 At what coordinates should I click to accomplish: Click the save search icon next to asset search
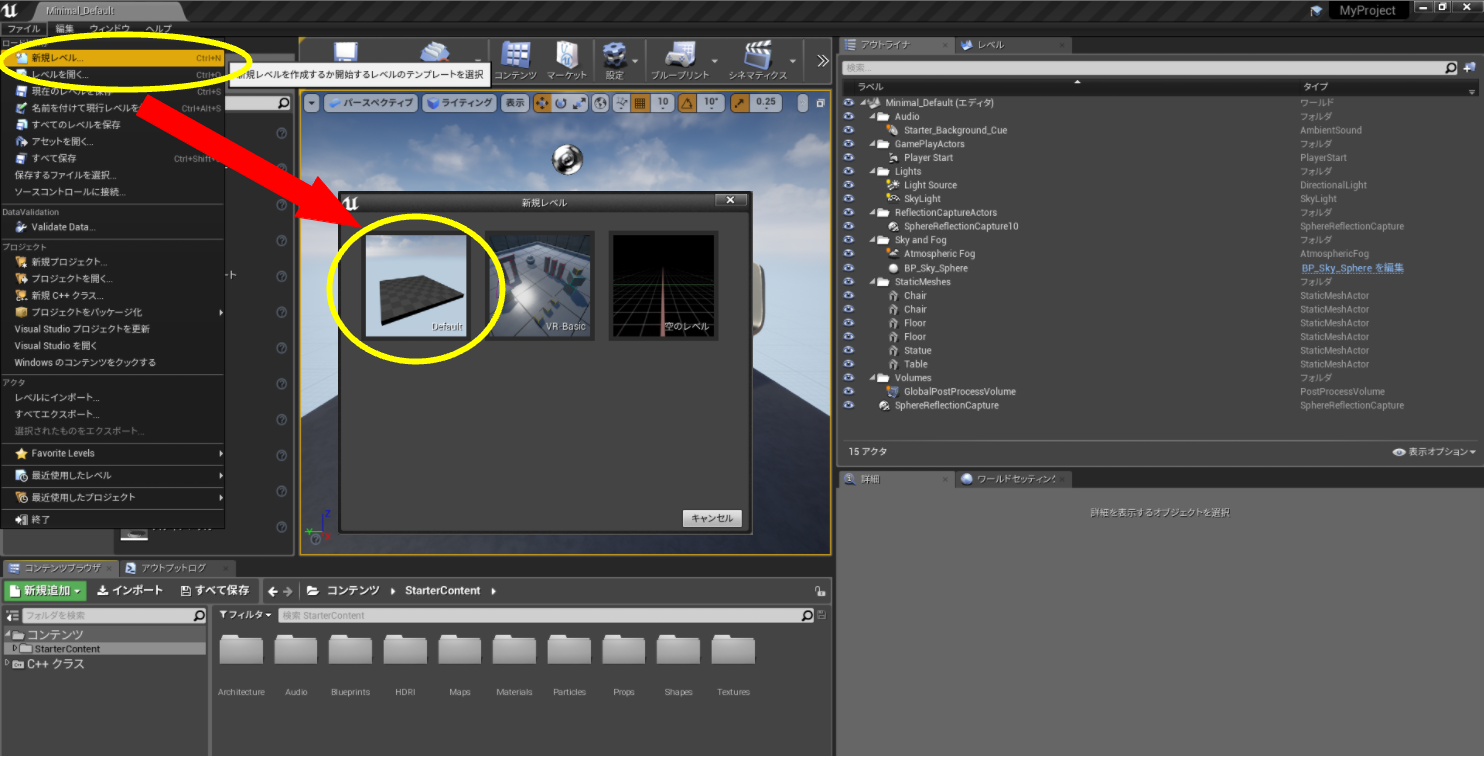click(822, 616)
